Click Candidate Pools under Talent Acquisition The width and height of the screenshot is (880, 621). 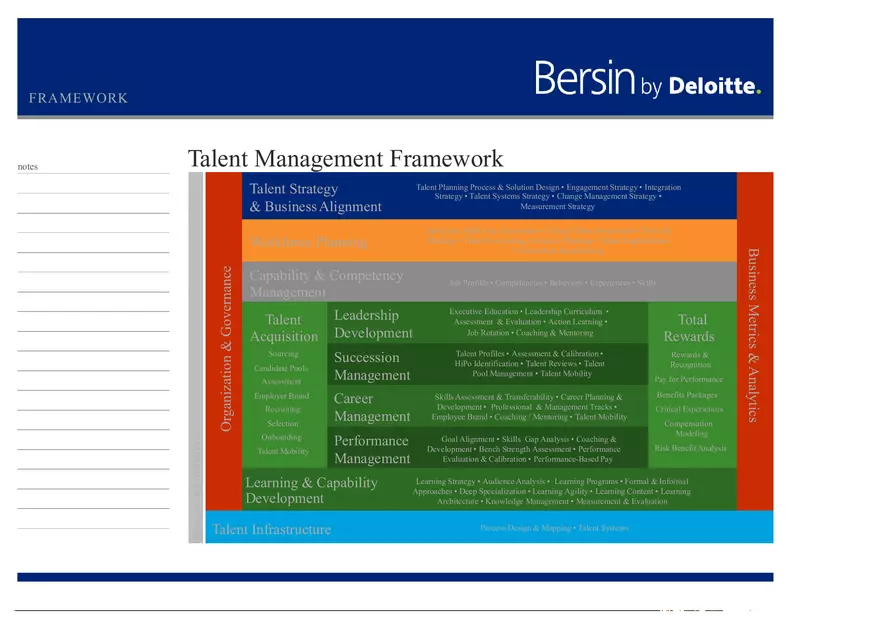tap(281, 368)
